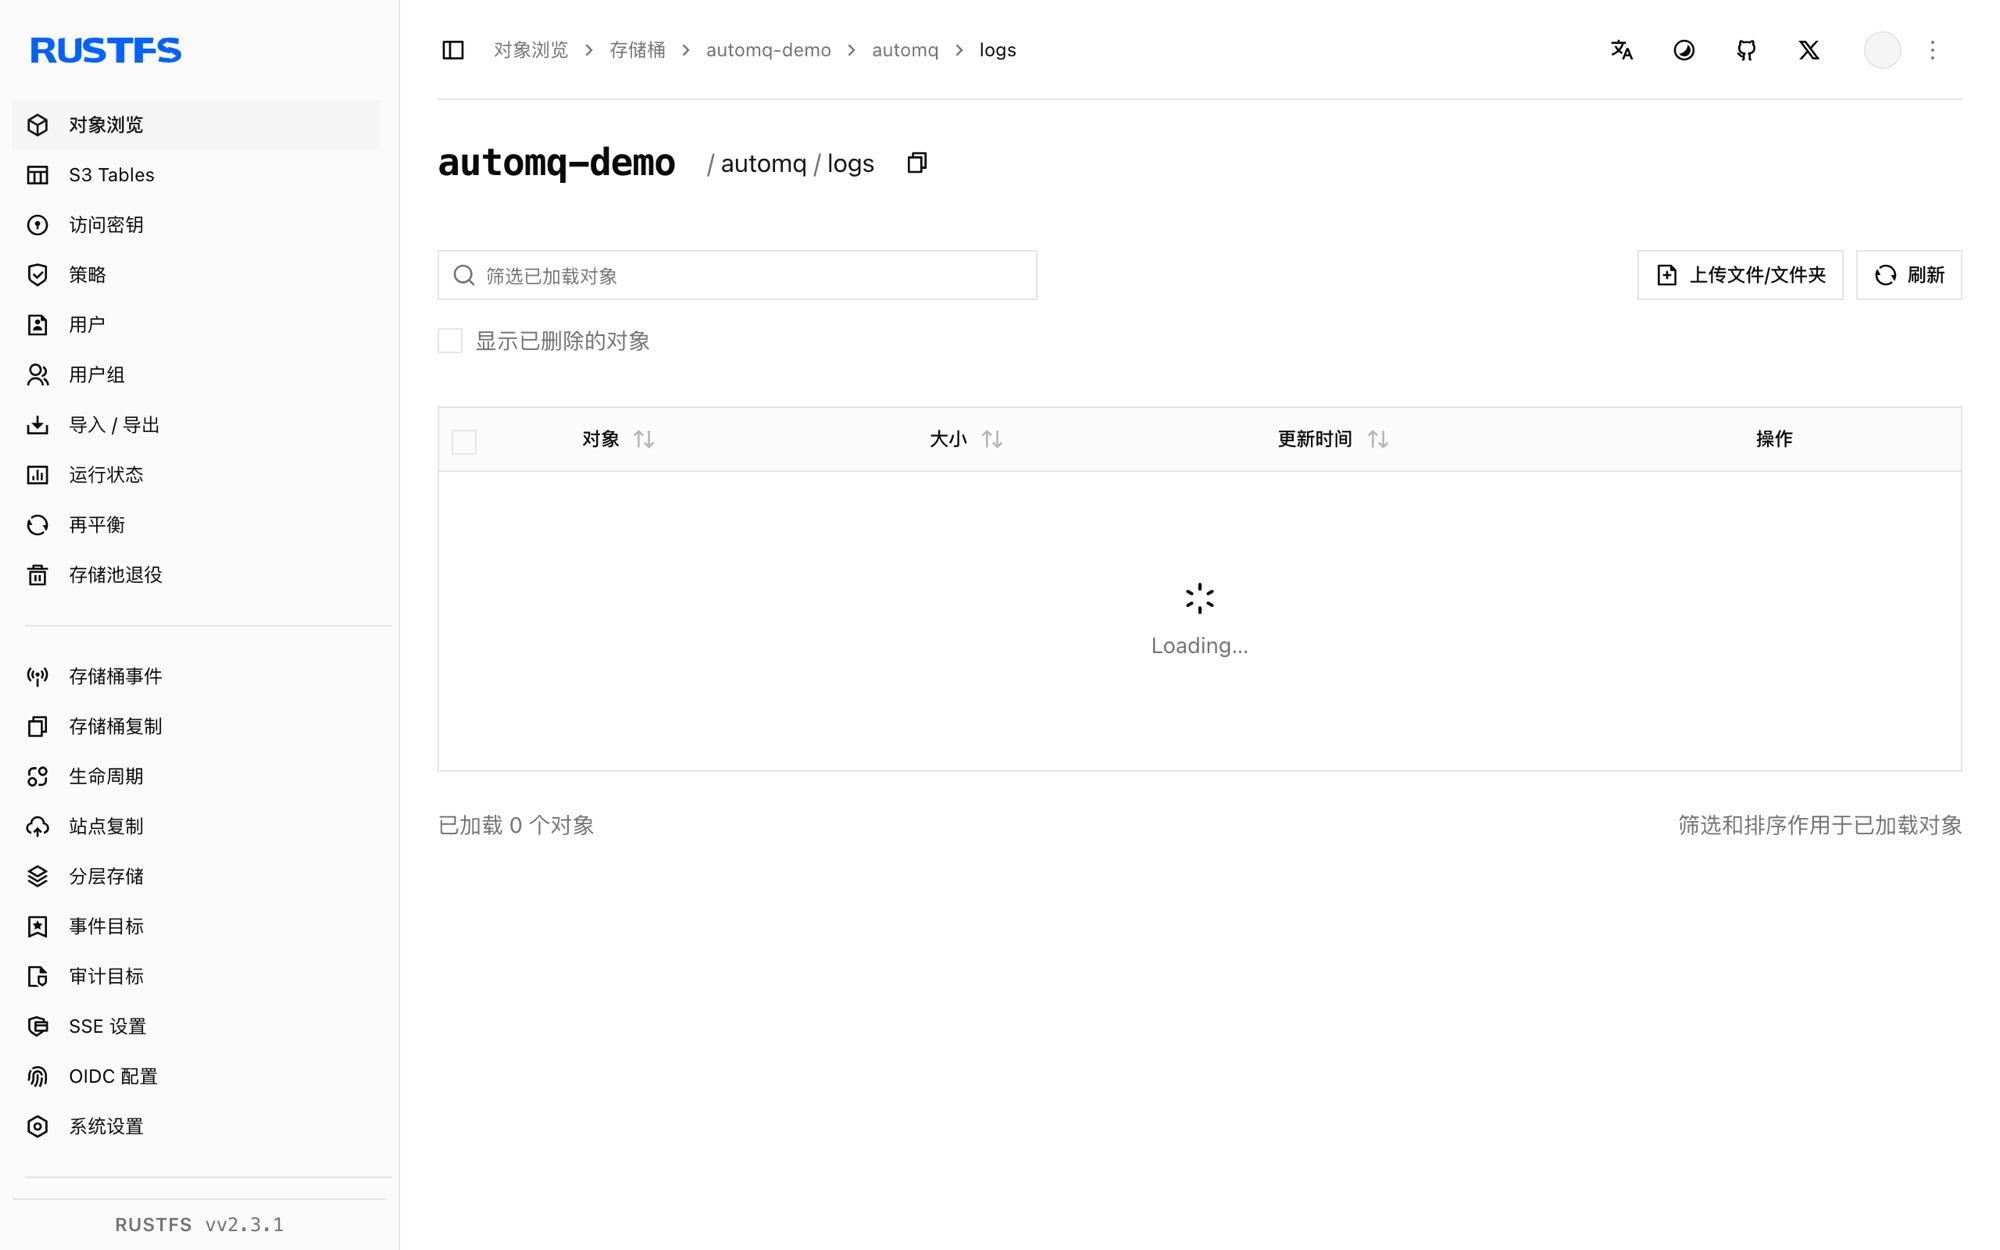
Task: Click the 系统设置 settings icon
Action: pyautogui.click(x=38, y=1127)
